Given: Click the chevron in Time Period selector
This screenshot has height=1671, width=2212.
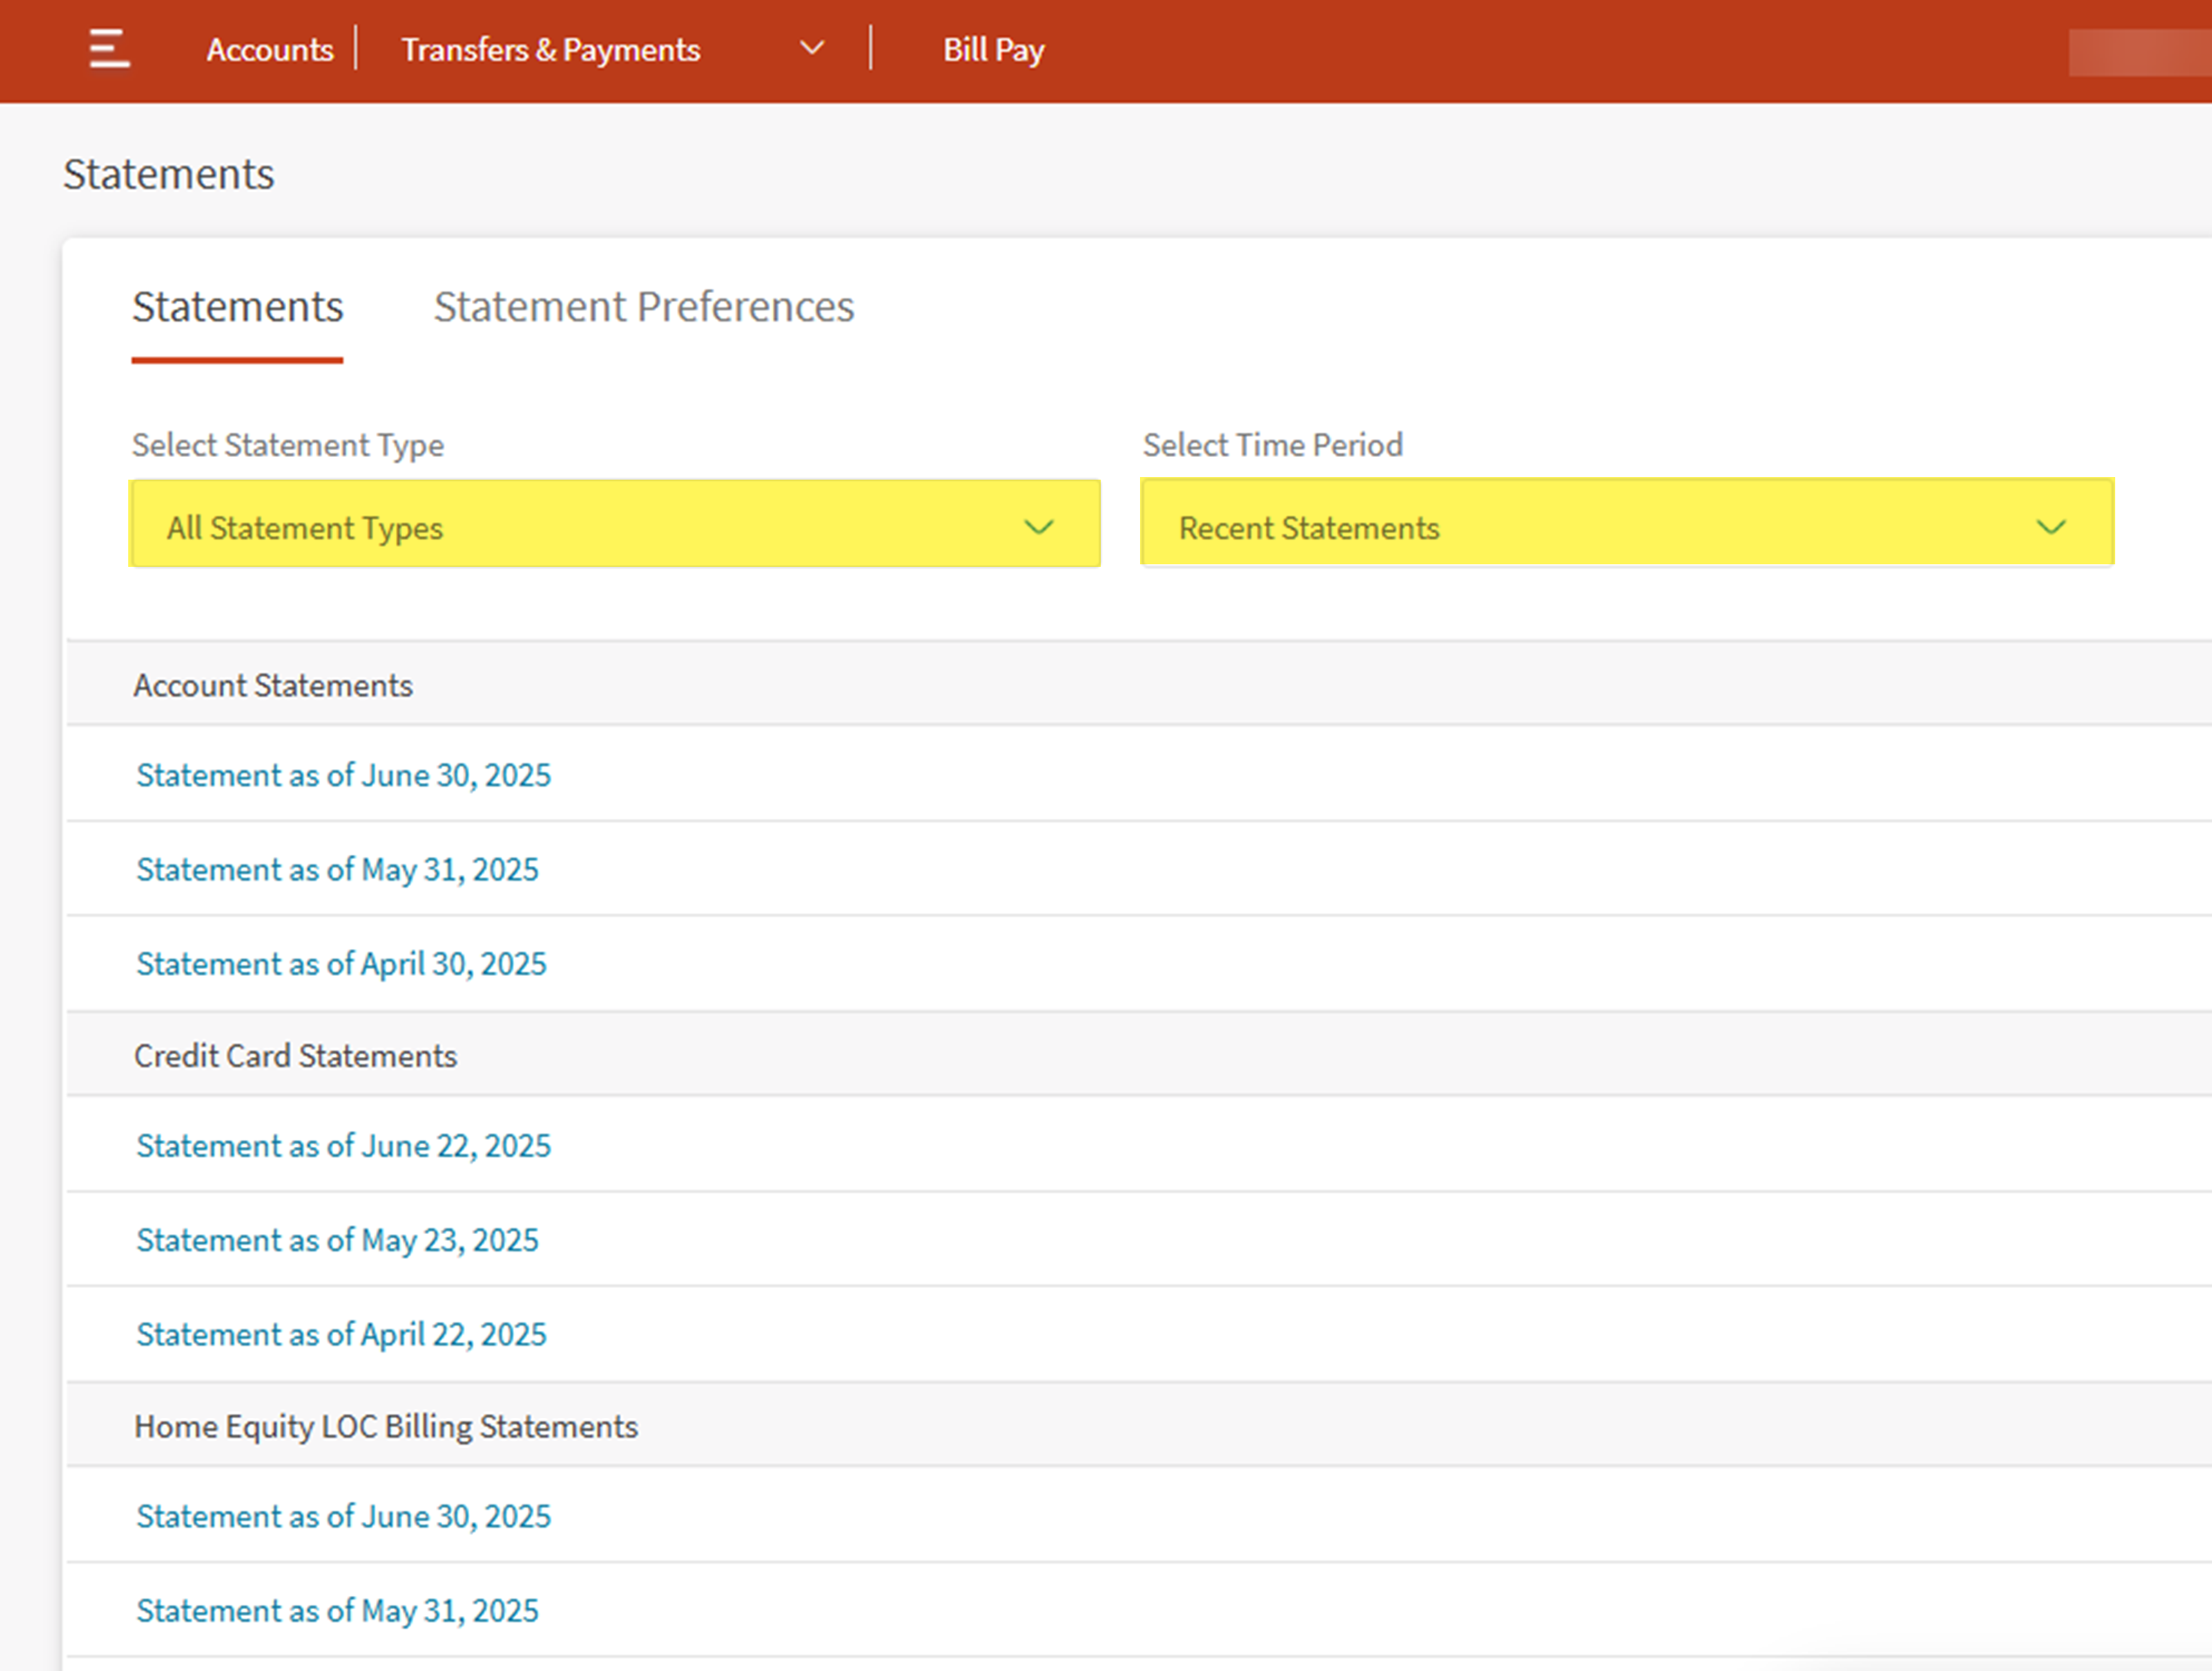Looking at the screenshot, I should coord(2051,527).
